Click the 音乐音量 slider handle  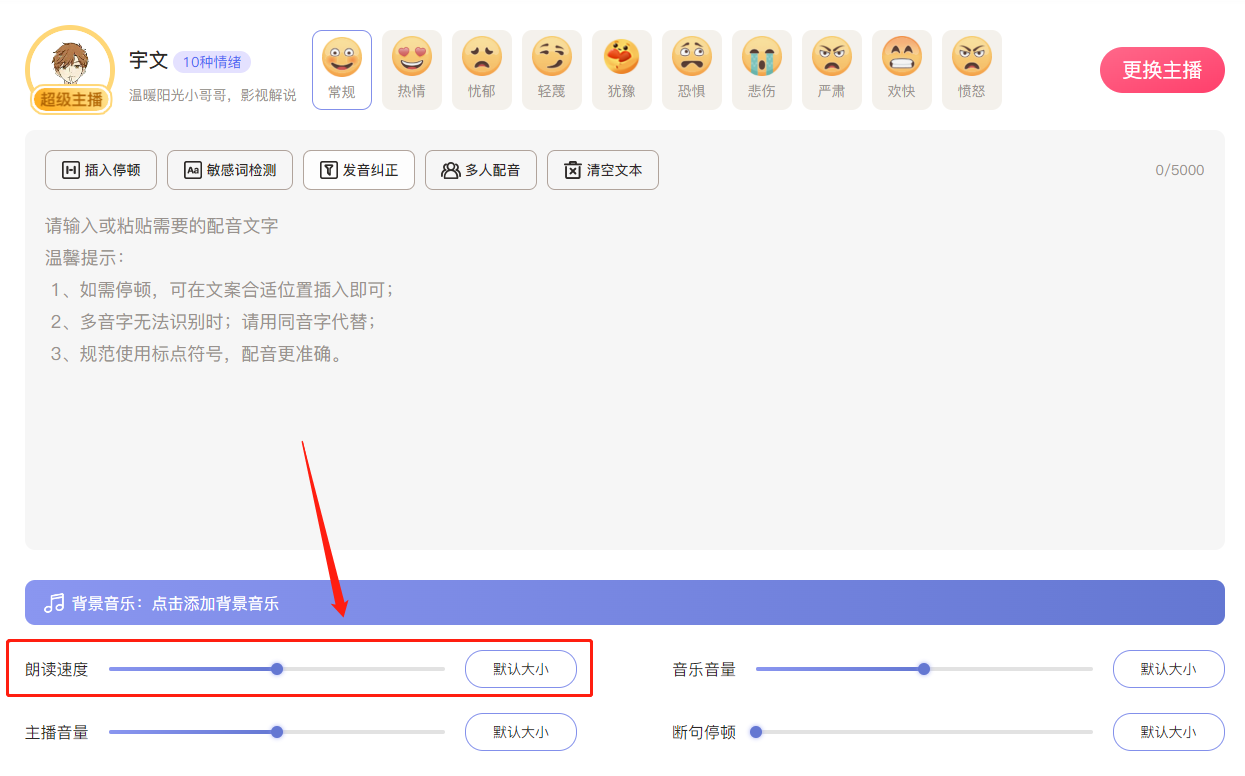point(924,669)
